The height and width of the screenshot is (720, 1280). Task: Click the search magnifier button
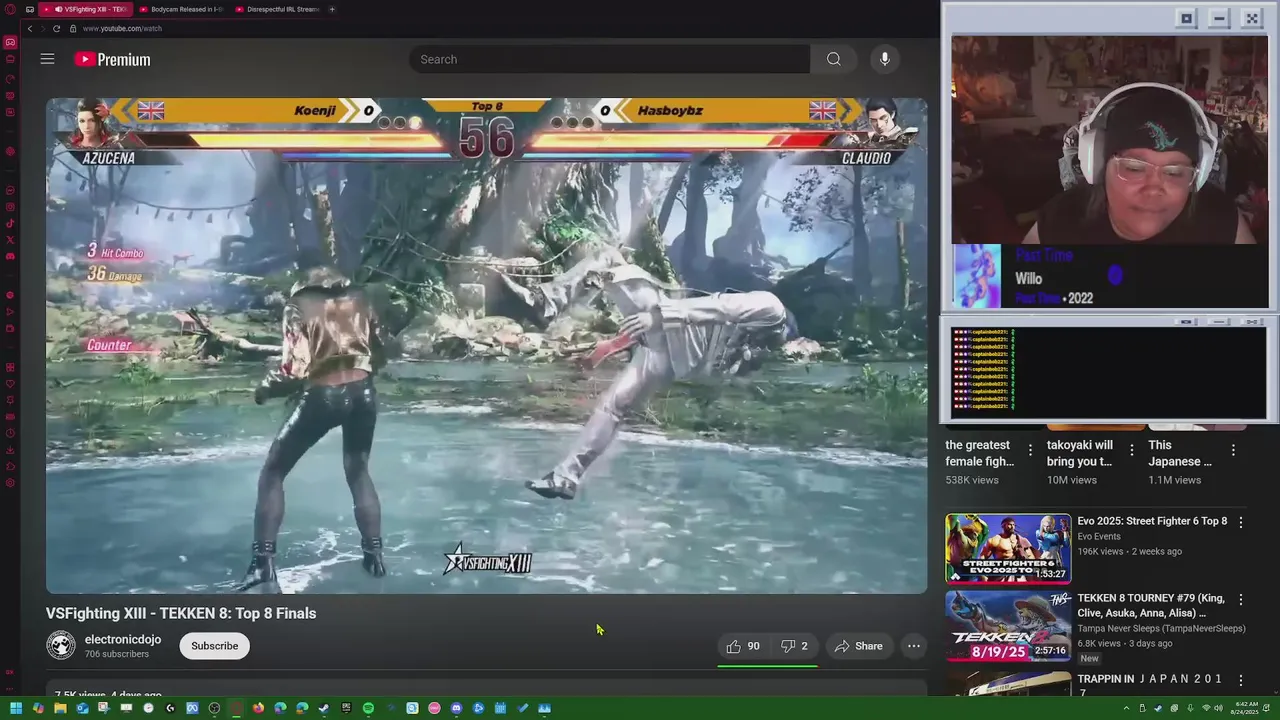point(833,59)
